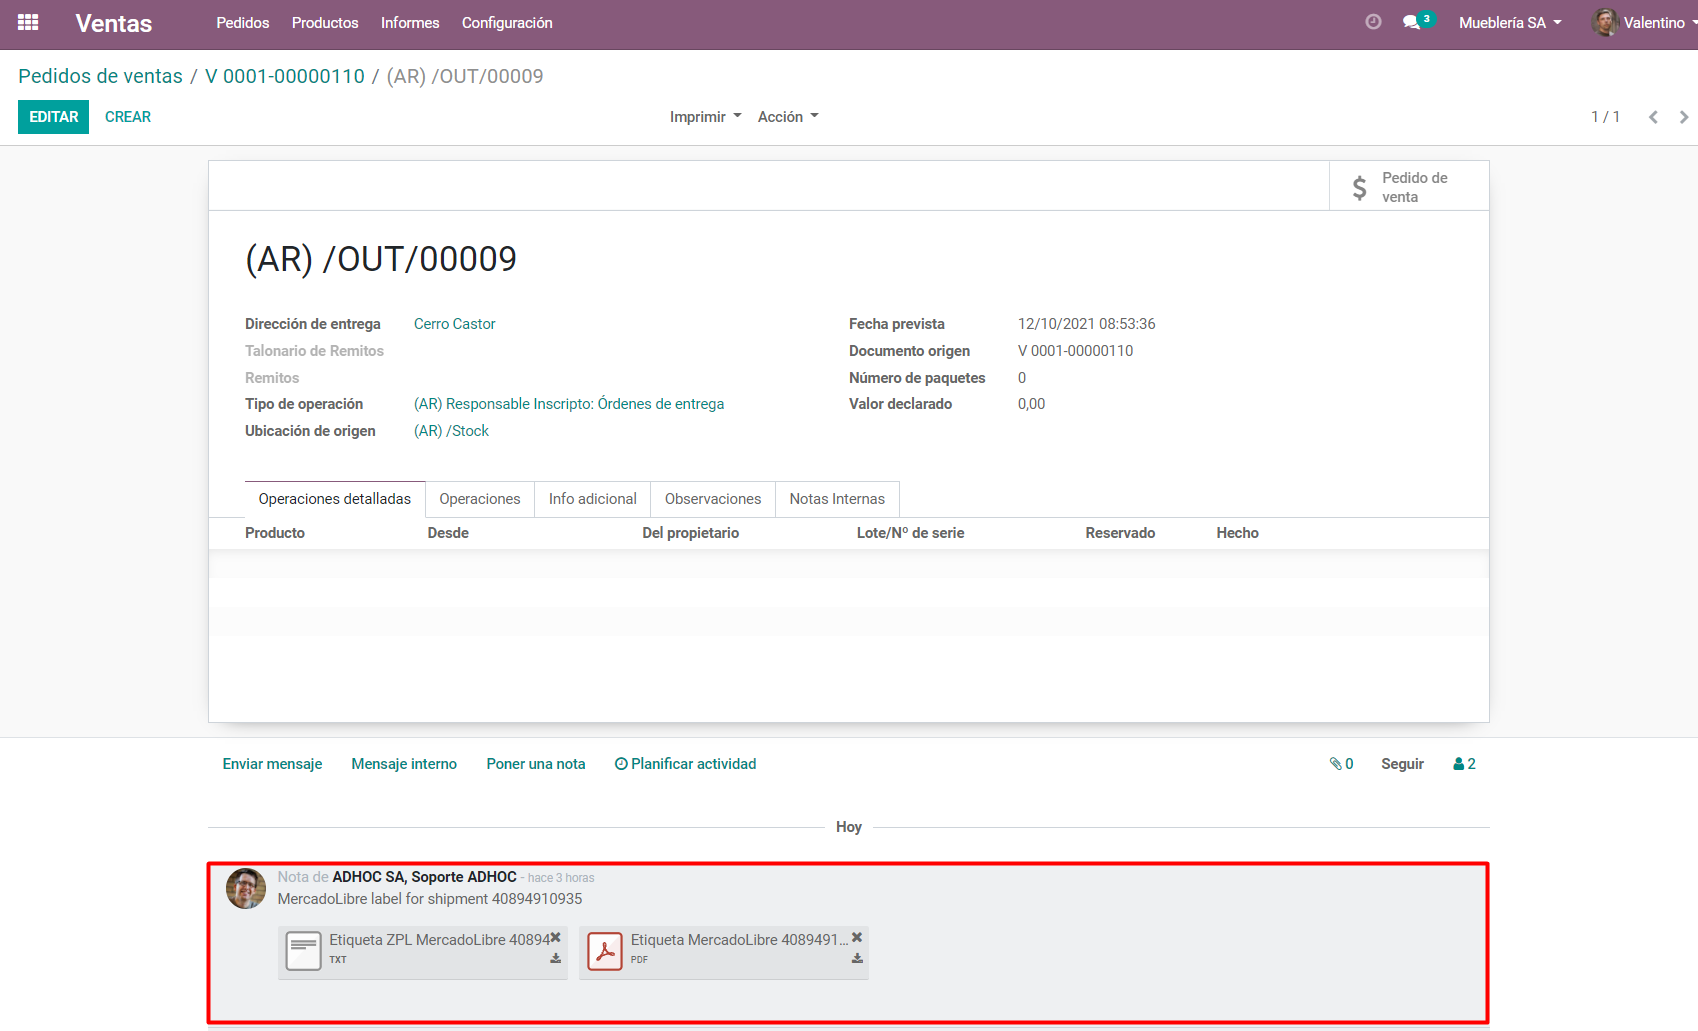Screen dimensions: 1698x1031
Task: Switch to the Observaciones tab
Action: [712, 499]
